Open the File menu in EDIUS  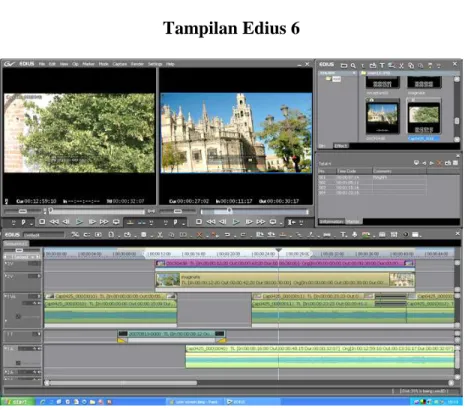pyautogui.click(x=42, y=64)
